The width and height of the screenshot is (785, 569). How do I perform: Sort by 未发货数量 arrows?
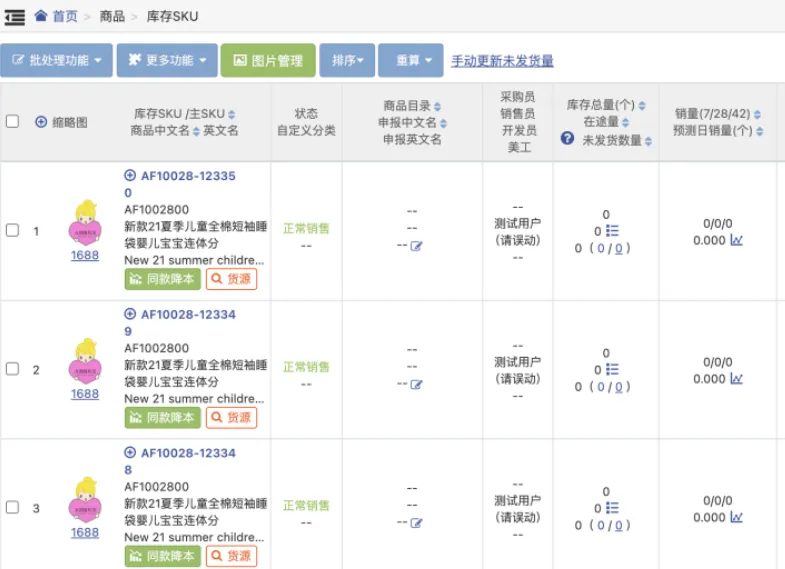(648, 141)
